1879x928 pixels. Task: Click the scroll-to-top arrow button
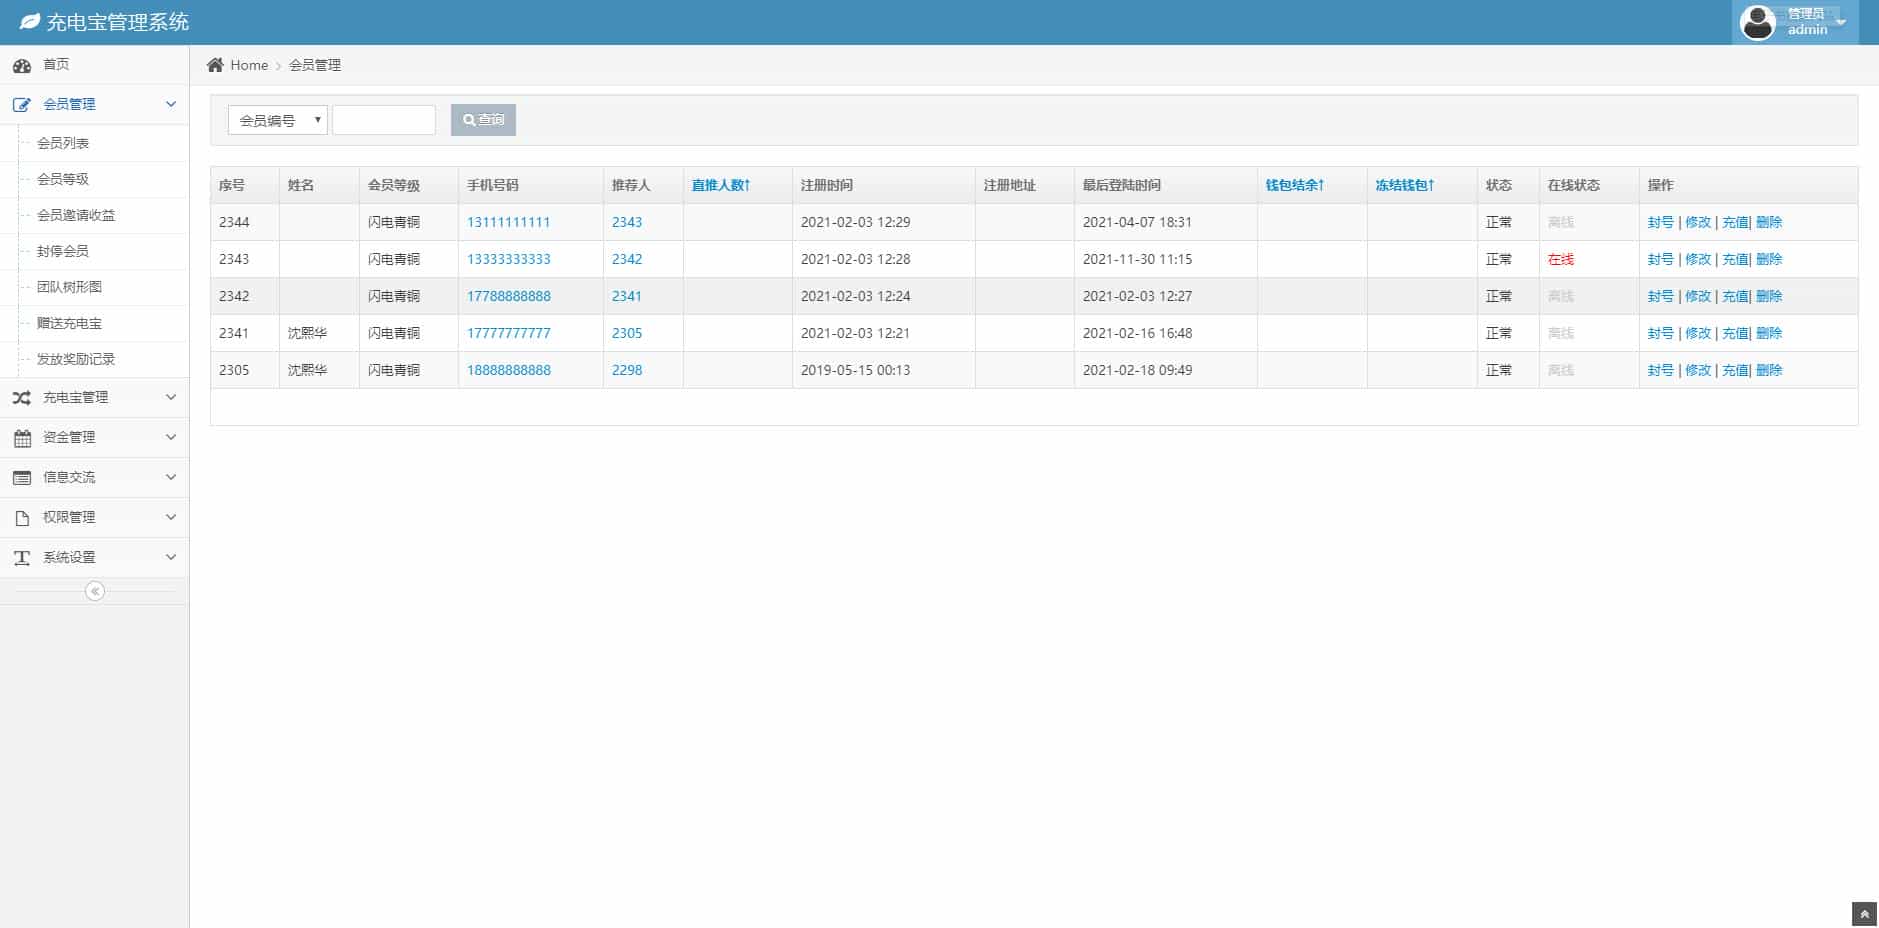point(1864,914)
